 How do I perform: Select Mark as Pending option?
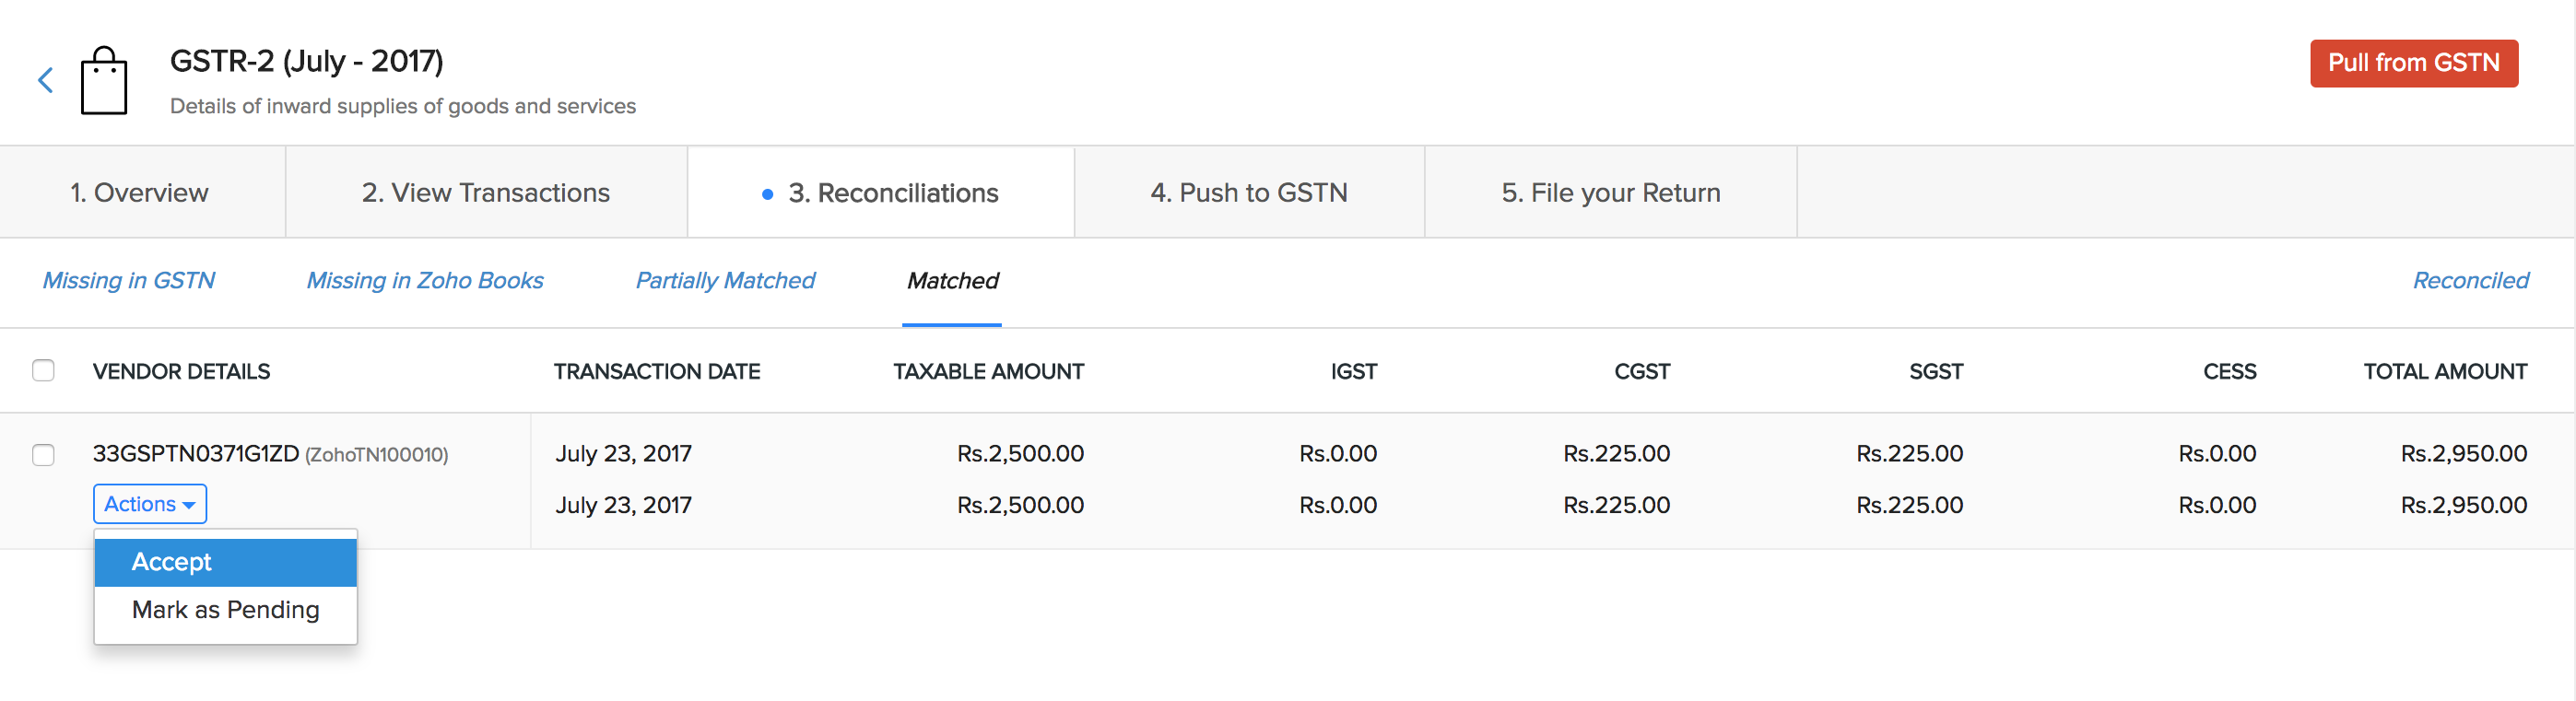(225, 610)
